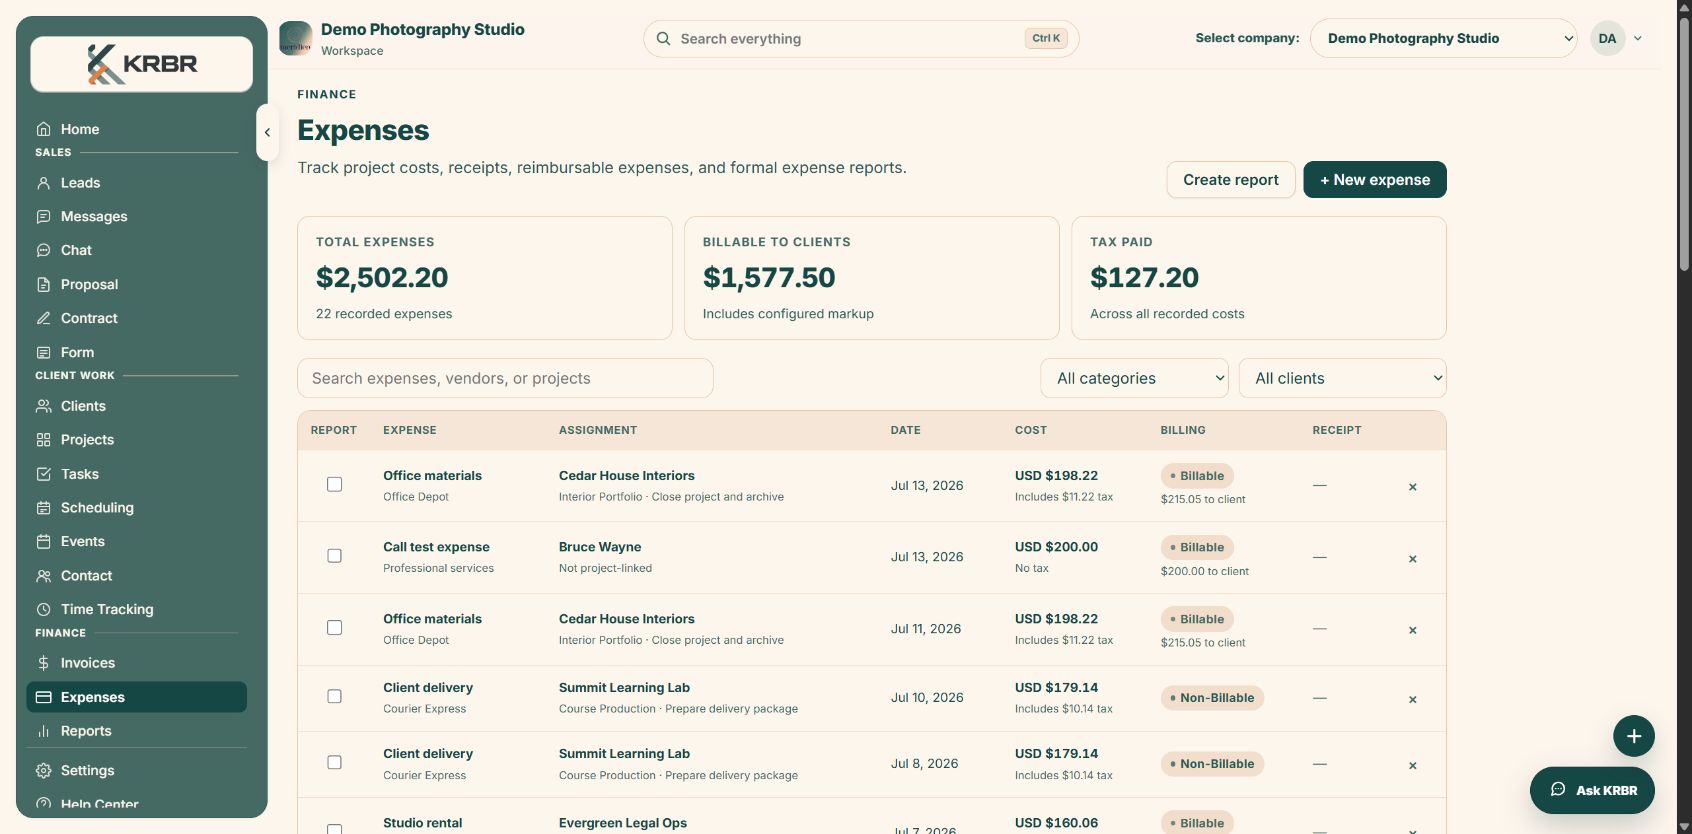The image size is (1692, 834).
Task: Remove the Jul 13 Office materials expense
Action: [x=1413, y=487]
